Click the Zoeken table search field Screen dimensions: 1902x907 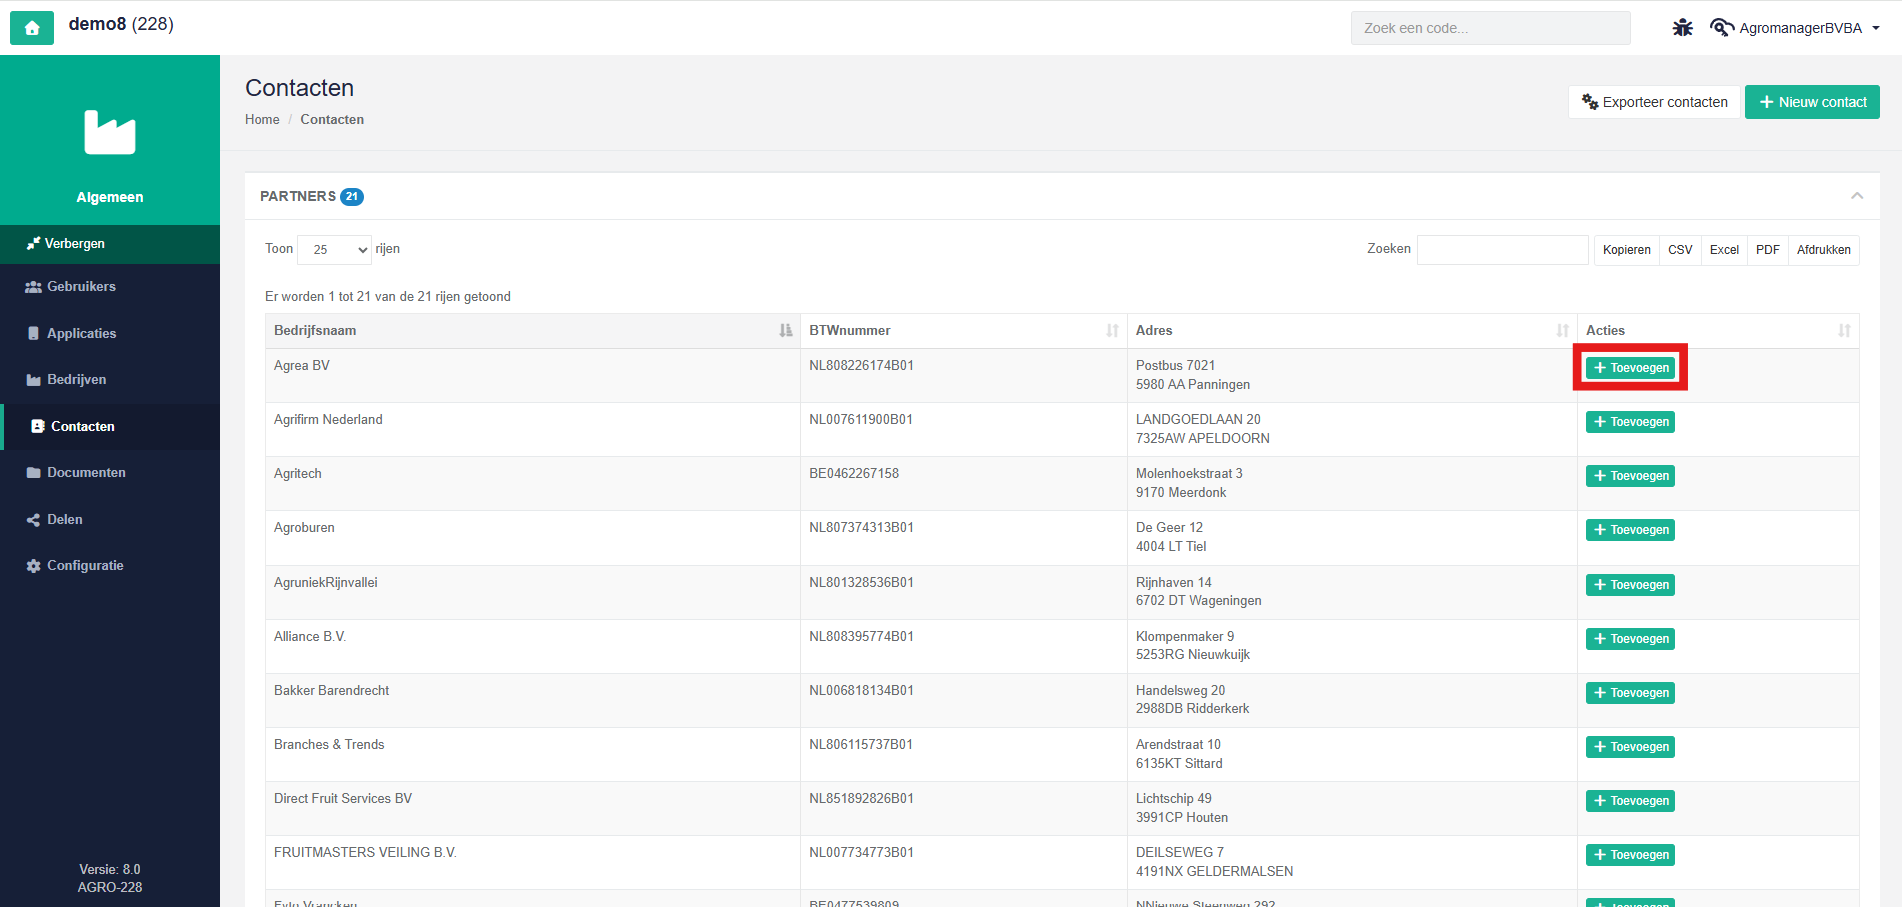1502,250
